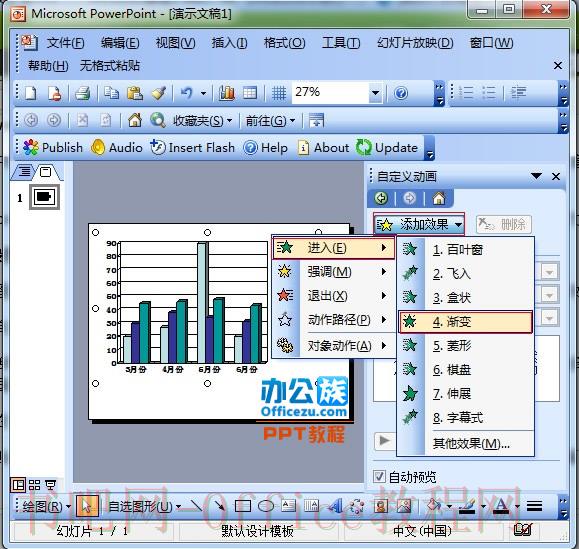The width and height of the screenshot is (579, 549).
Task: Expand the 退出(X) submenu
Action: click(x=333, y=296)
